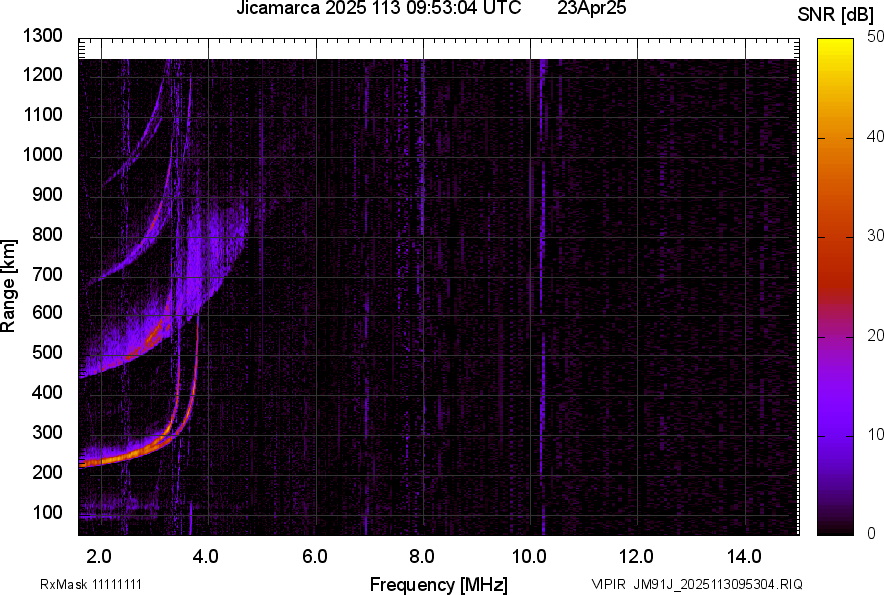Click the title text 'Jicamarca 2025 113 09:53:04 UTC'
This screenshot has height=595, width=884.
tap(378, 8)
